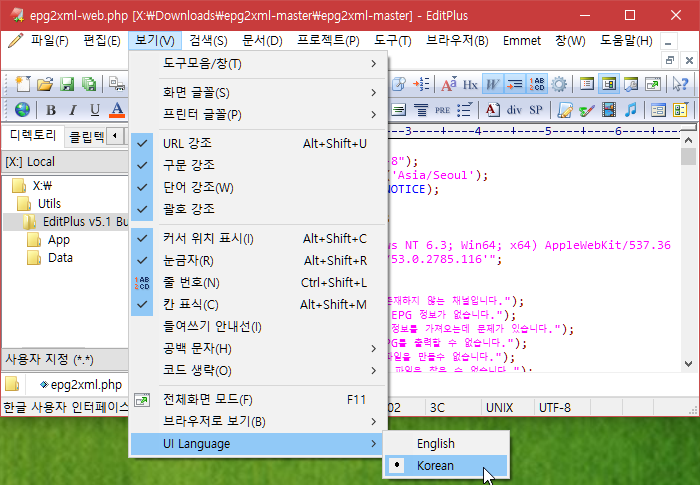
Task: Toggle 커서 위치 표시(I) option
Action: click(x=259, y=238)
